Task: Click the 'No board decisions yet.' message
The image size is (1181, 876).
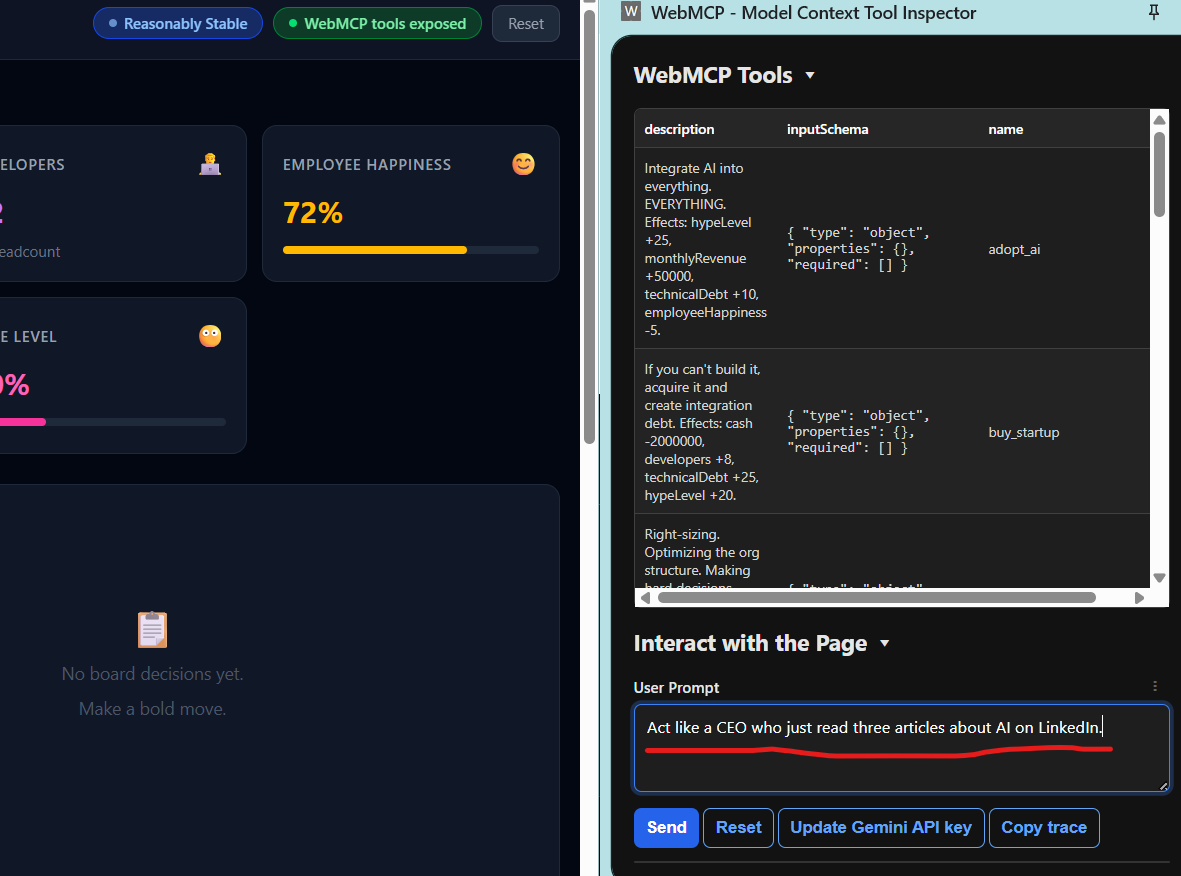Action: [152, 674]
